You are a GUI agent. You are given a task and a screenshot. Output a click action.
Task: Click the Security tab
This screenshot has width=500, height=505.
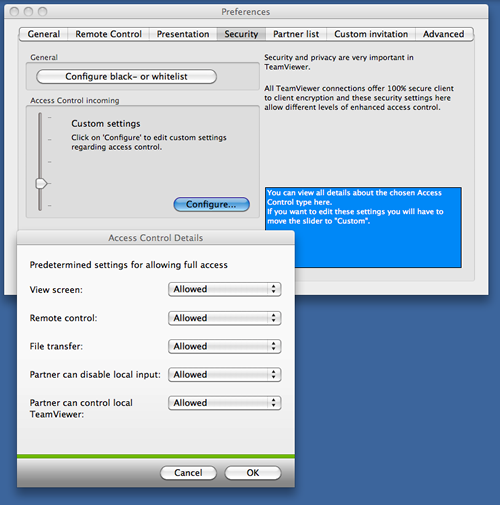click(x=241, y=34)
